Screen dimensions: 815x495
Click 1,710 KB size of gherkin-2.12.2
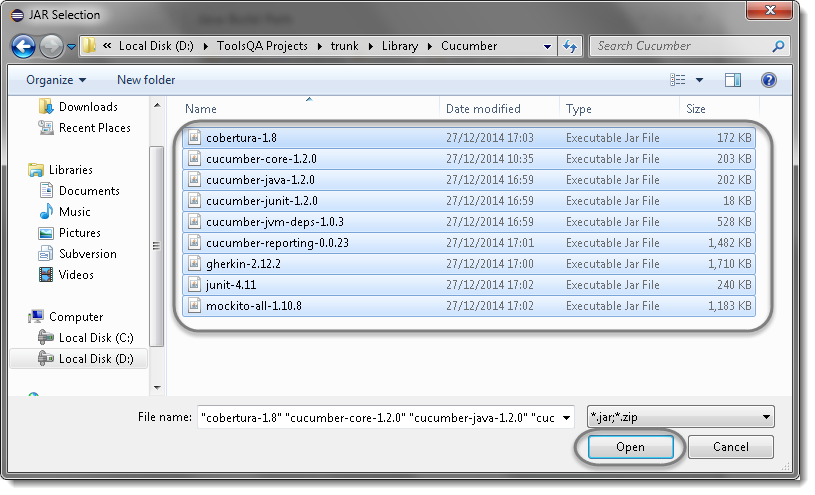point(730,264)
